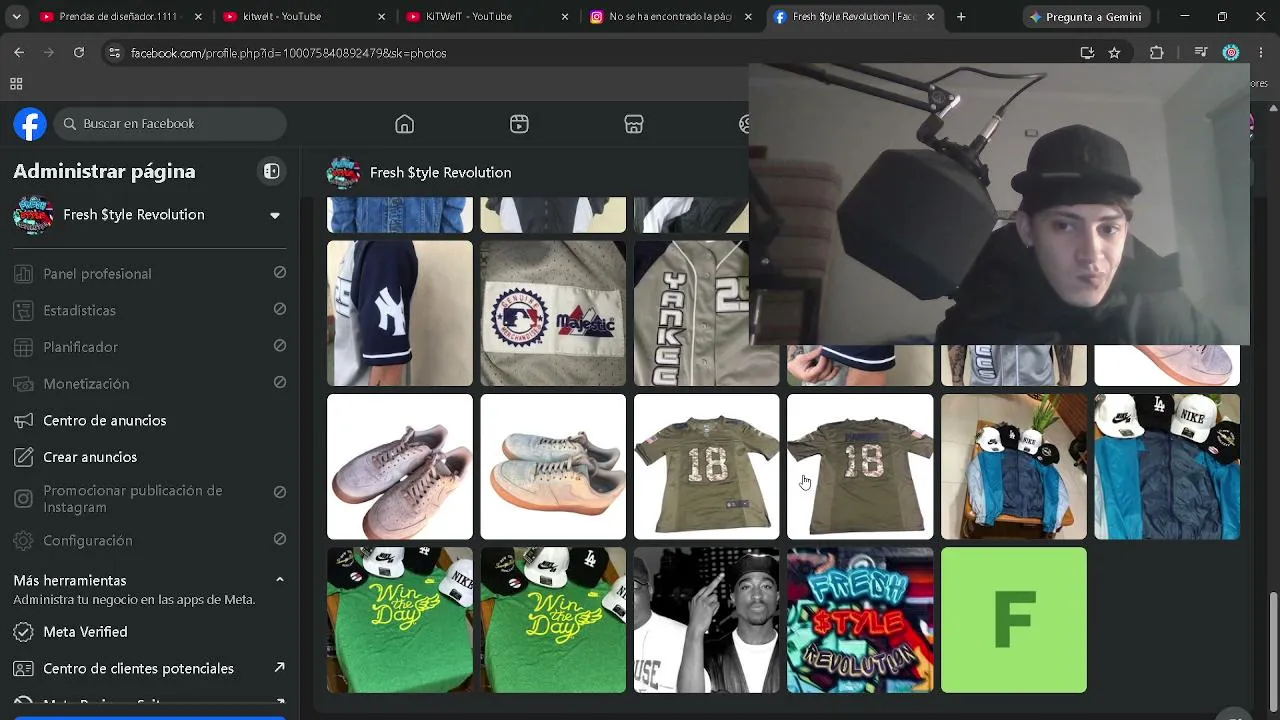Switch to the KiTWelT - YouTube tab
Screen dimensions: 1280x720
click(x=485, y=17)
